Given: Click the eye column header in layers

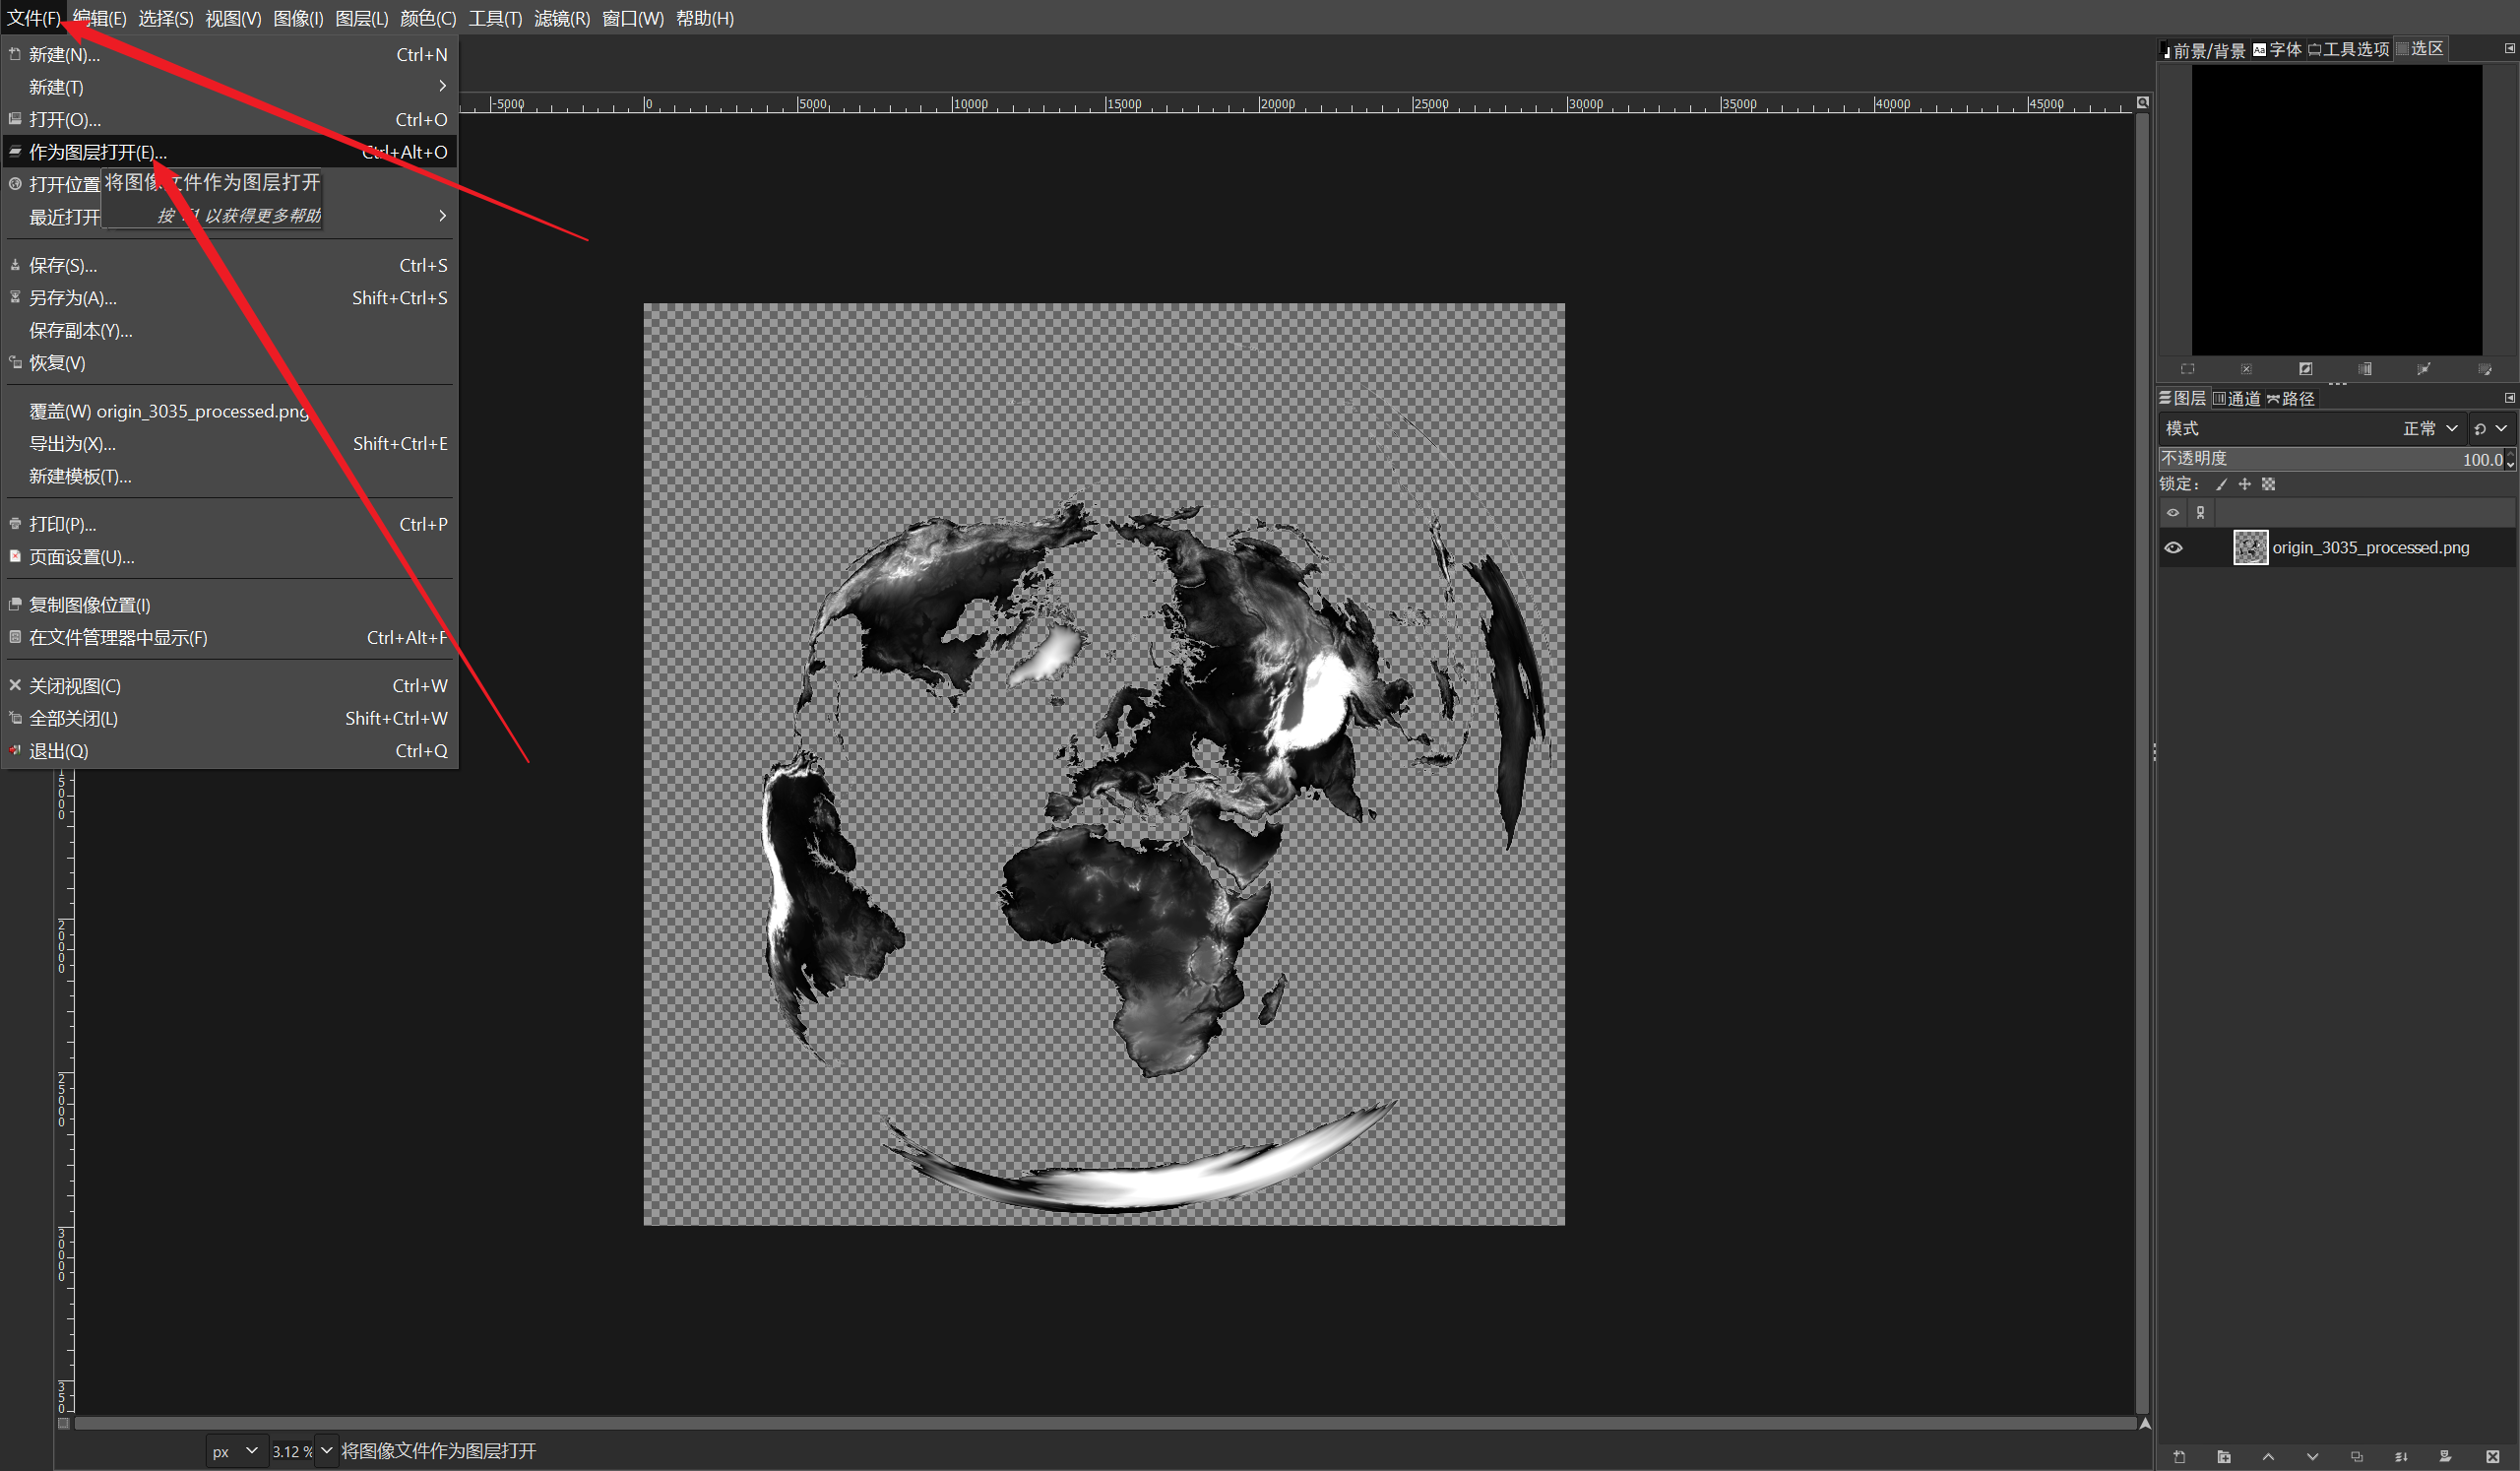Looking at the screenshot, I should (x=2173, y=513).
